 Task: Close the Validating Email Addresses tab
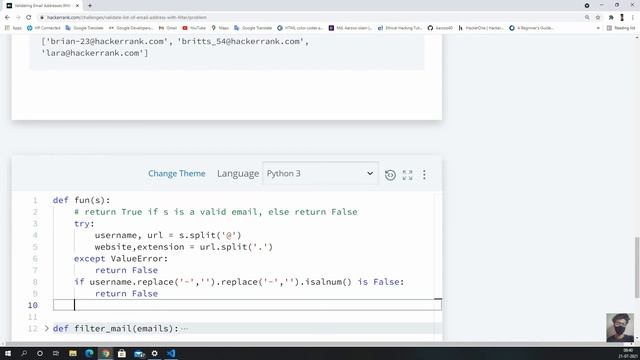coord(77,6)
